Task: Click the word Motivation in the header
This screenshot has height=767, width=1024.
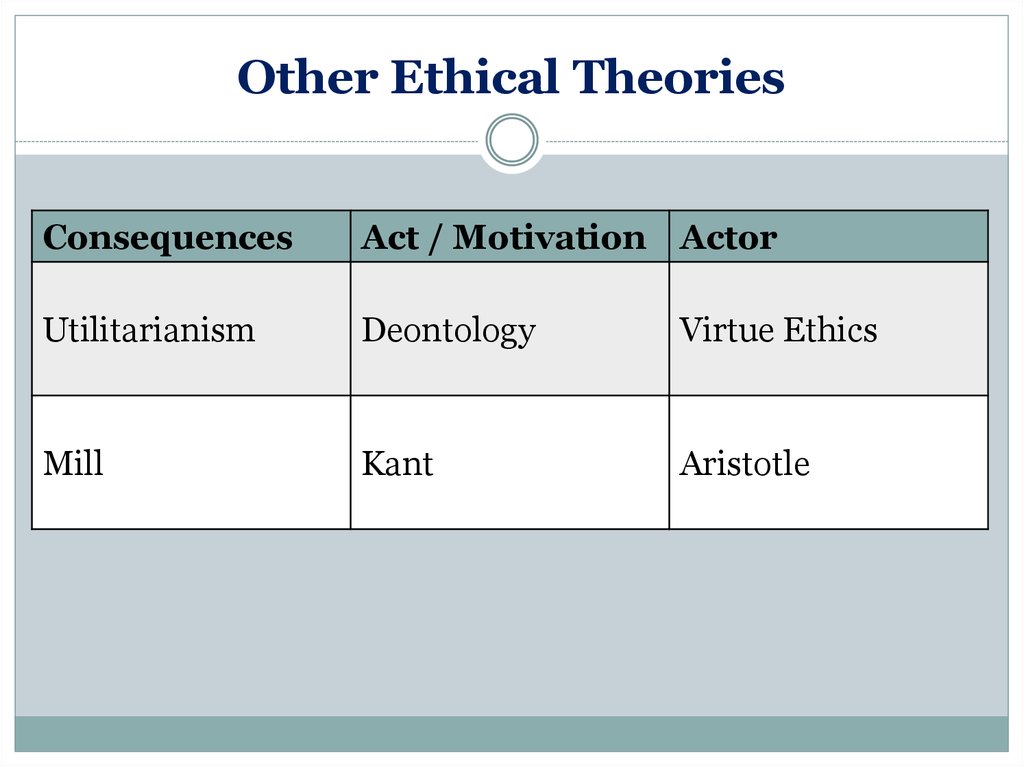Action: coord(549,237)
